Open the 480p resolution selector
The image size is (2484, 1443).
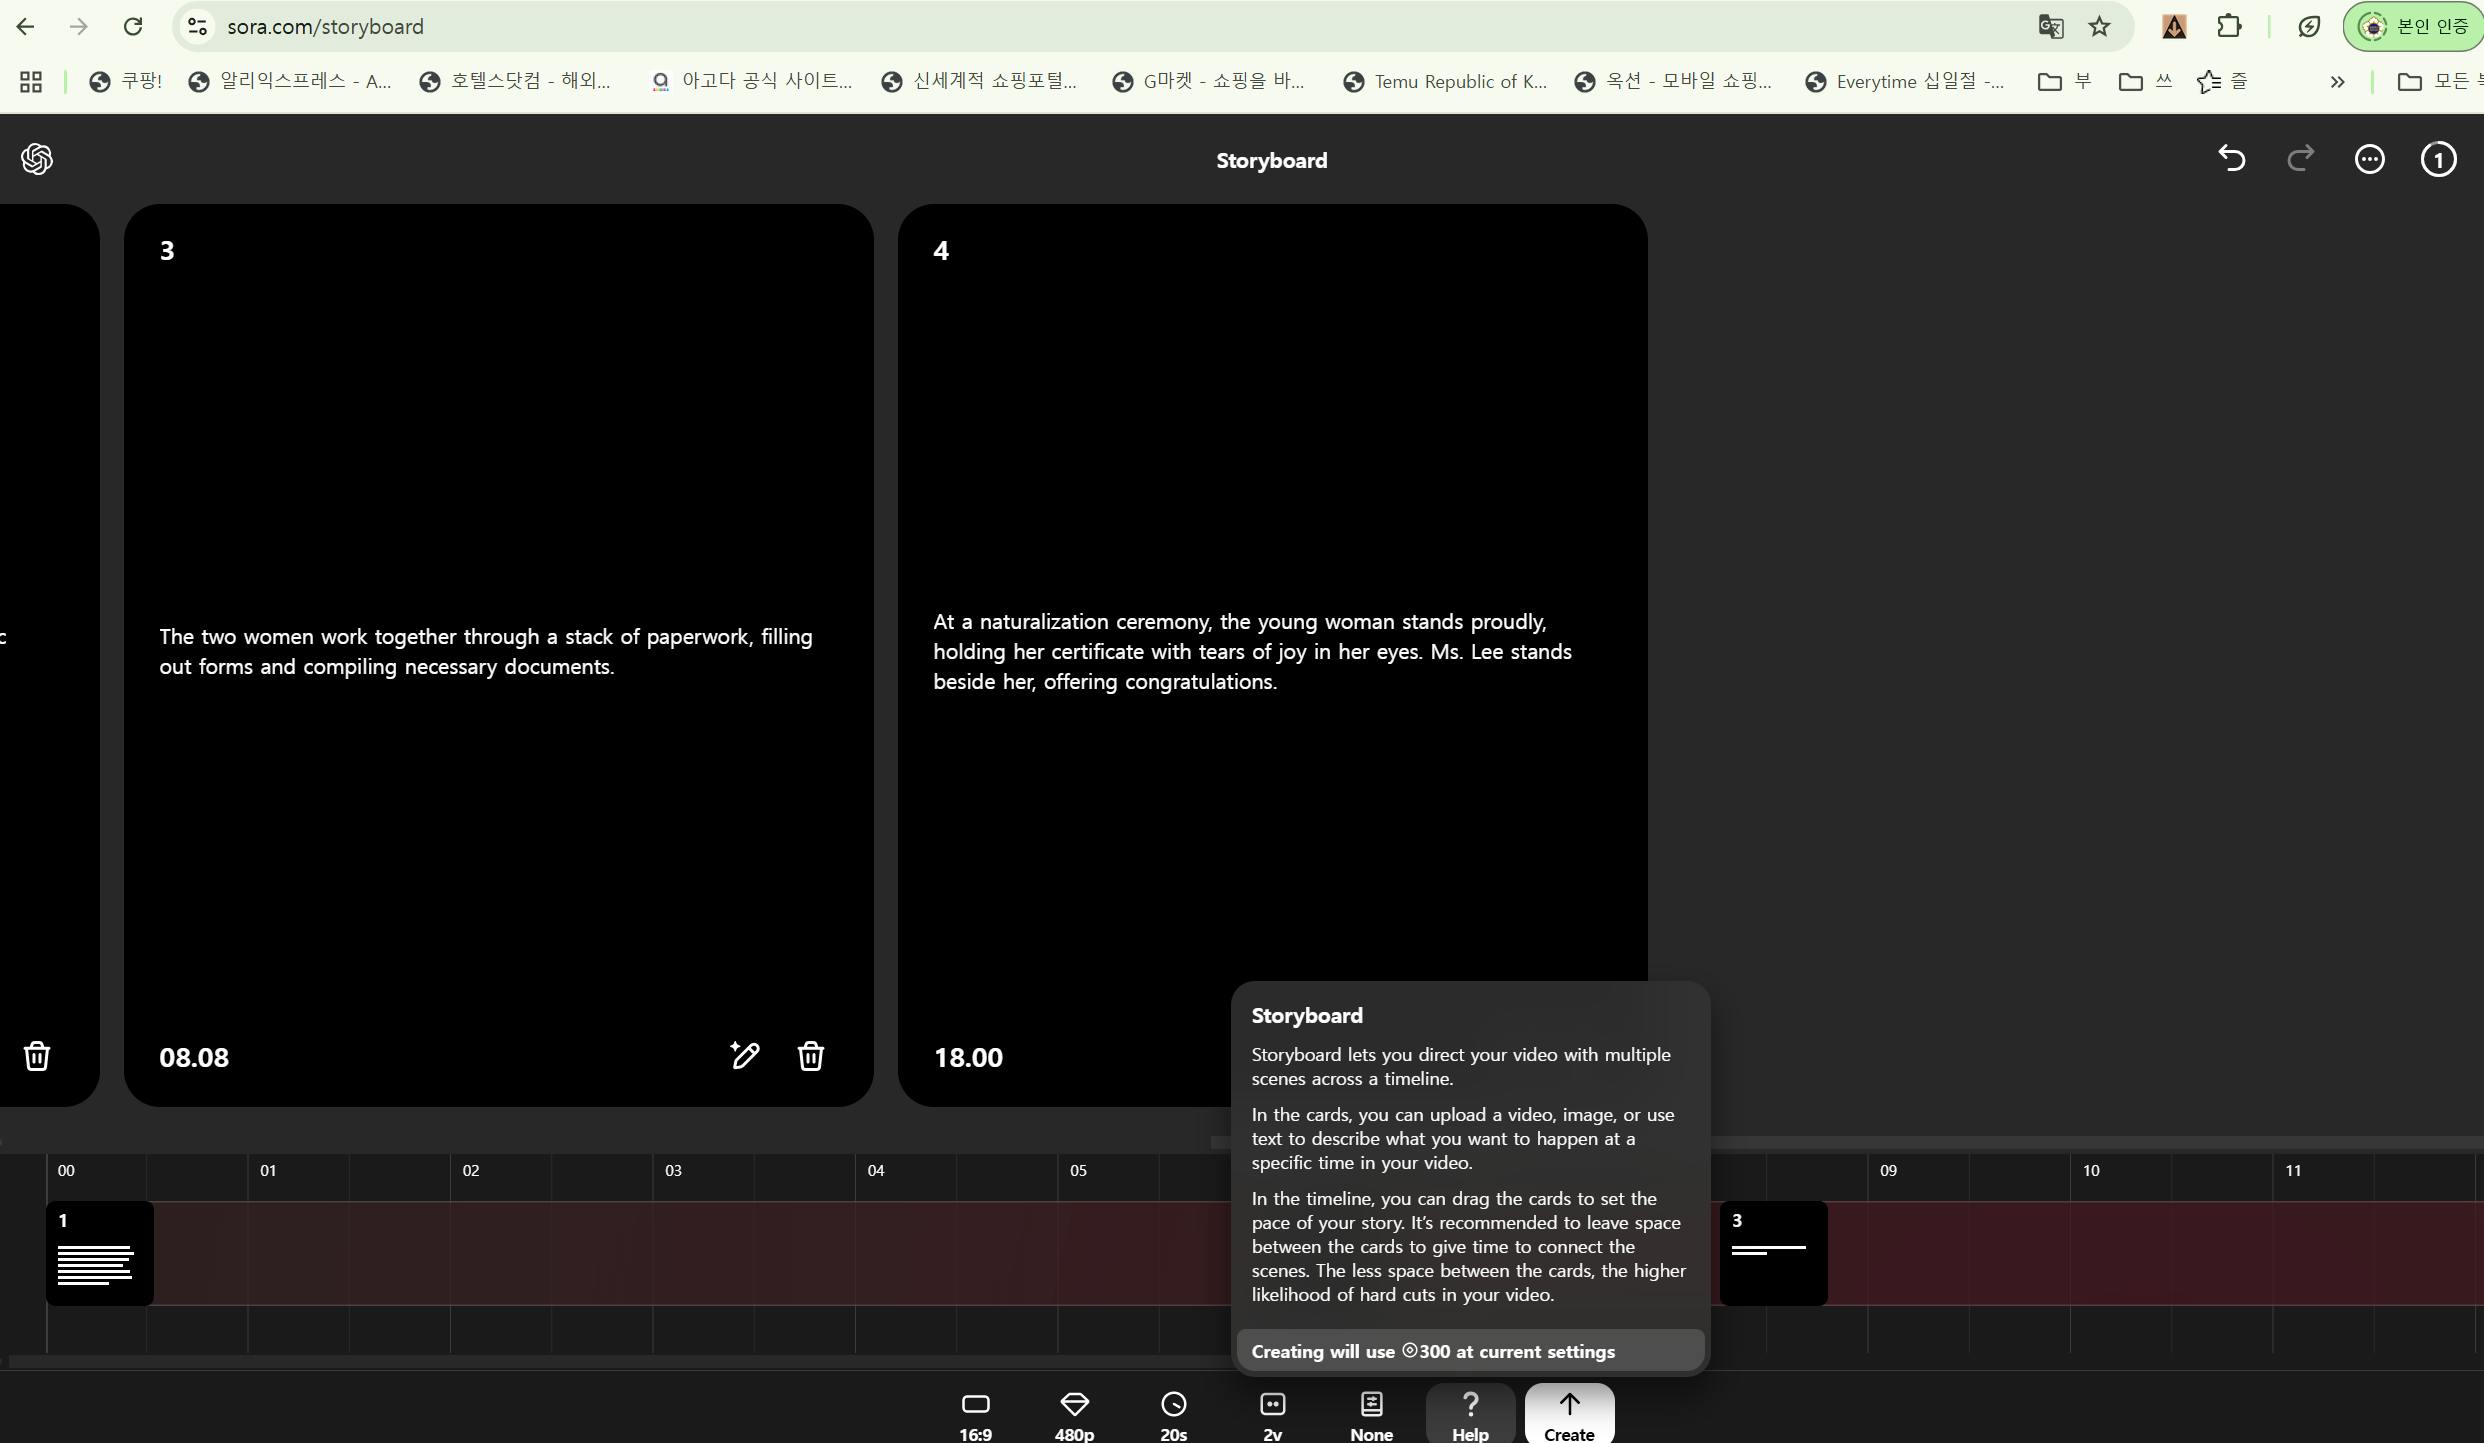point(1074,1414)
